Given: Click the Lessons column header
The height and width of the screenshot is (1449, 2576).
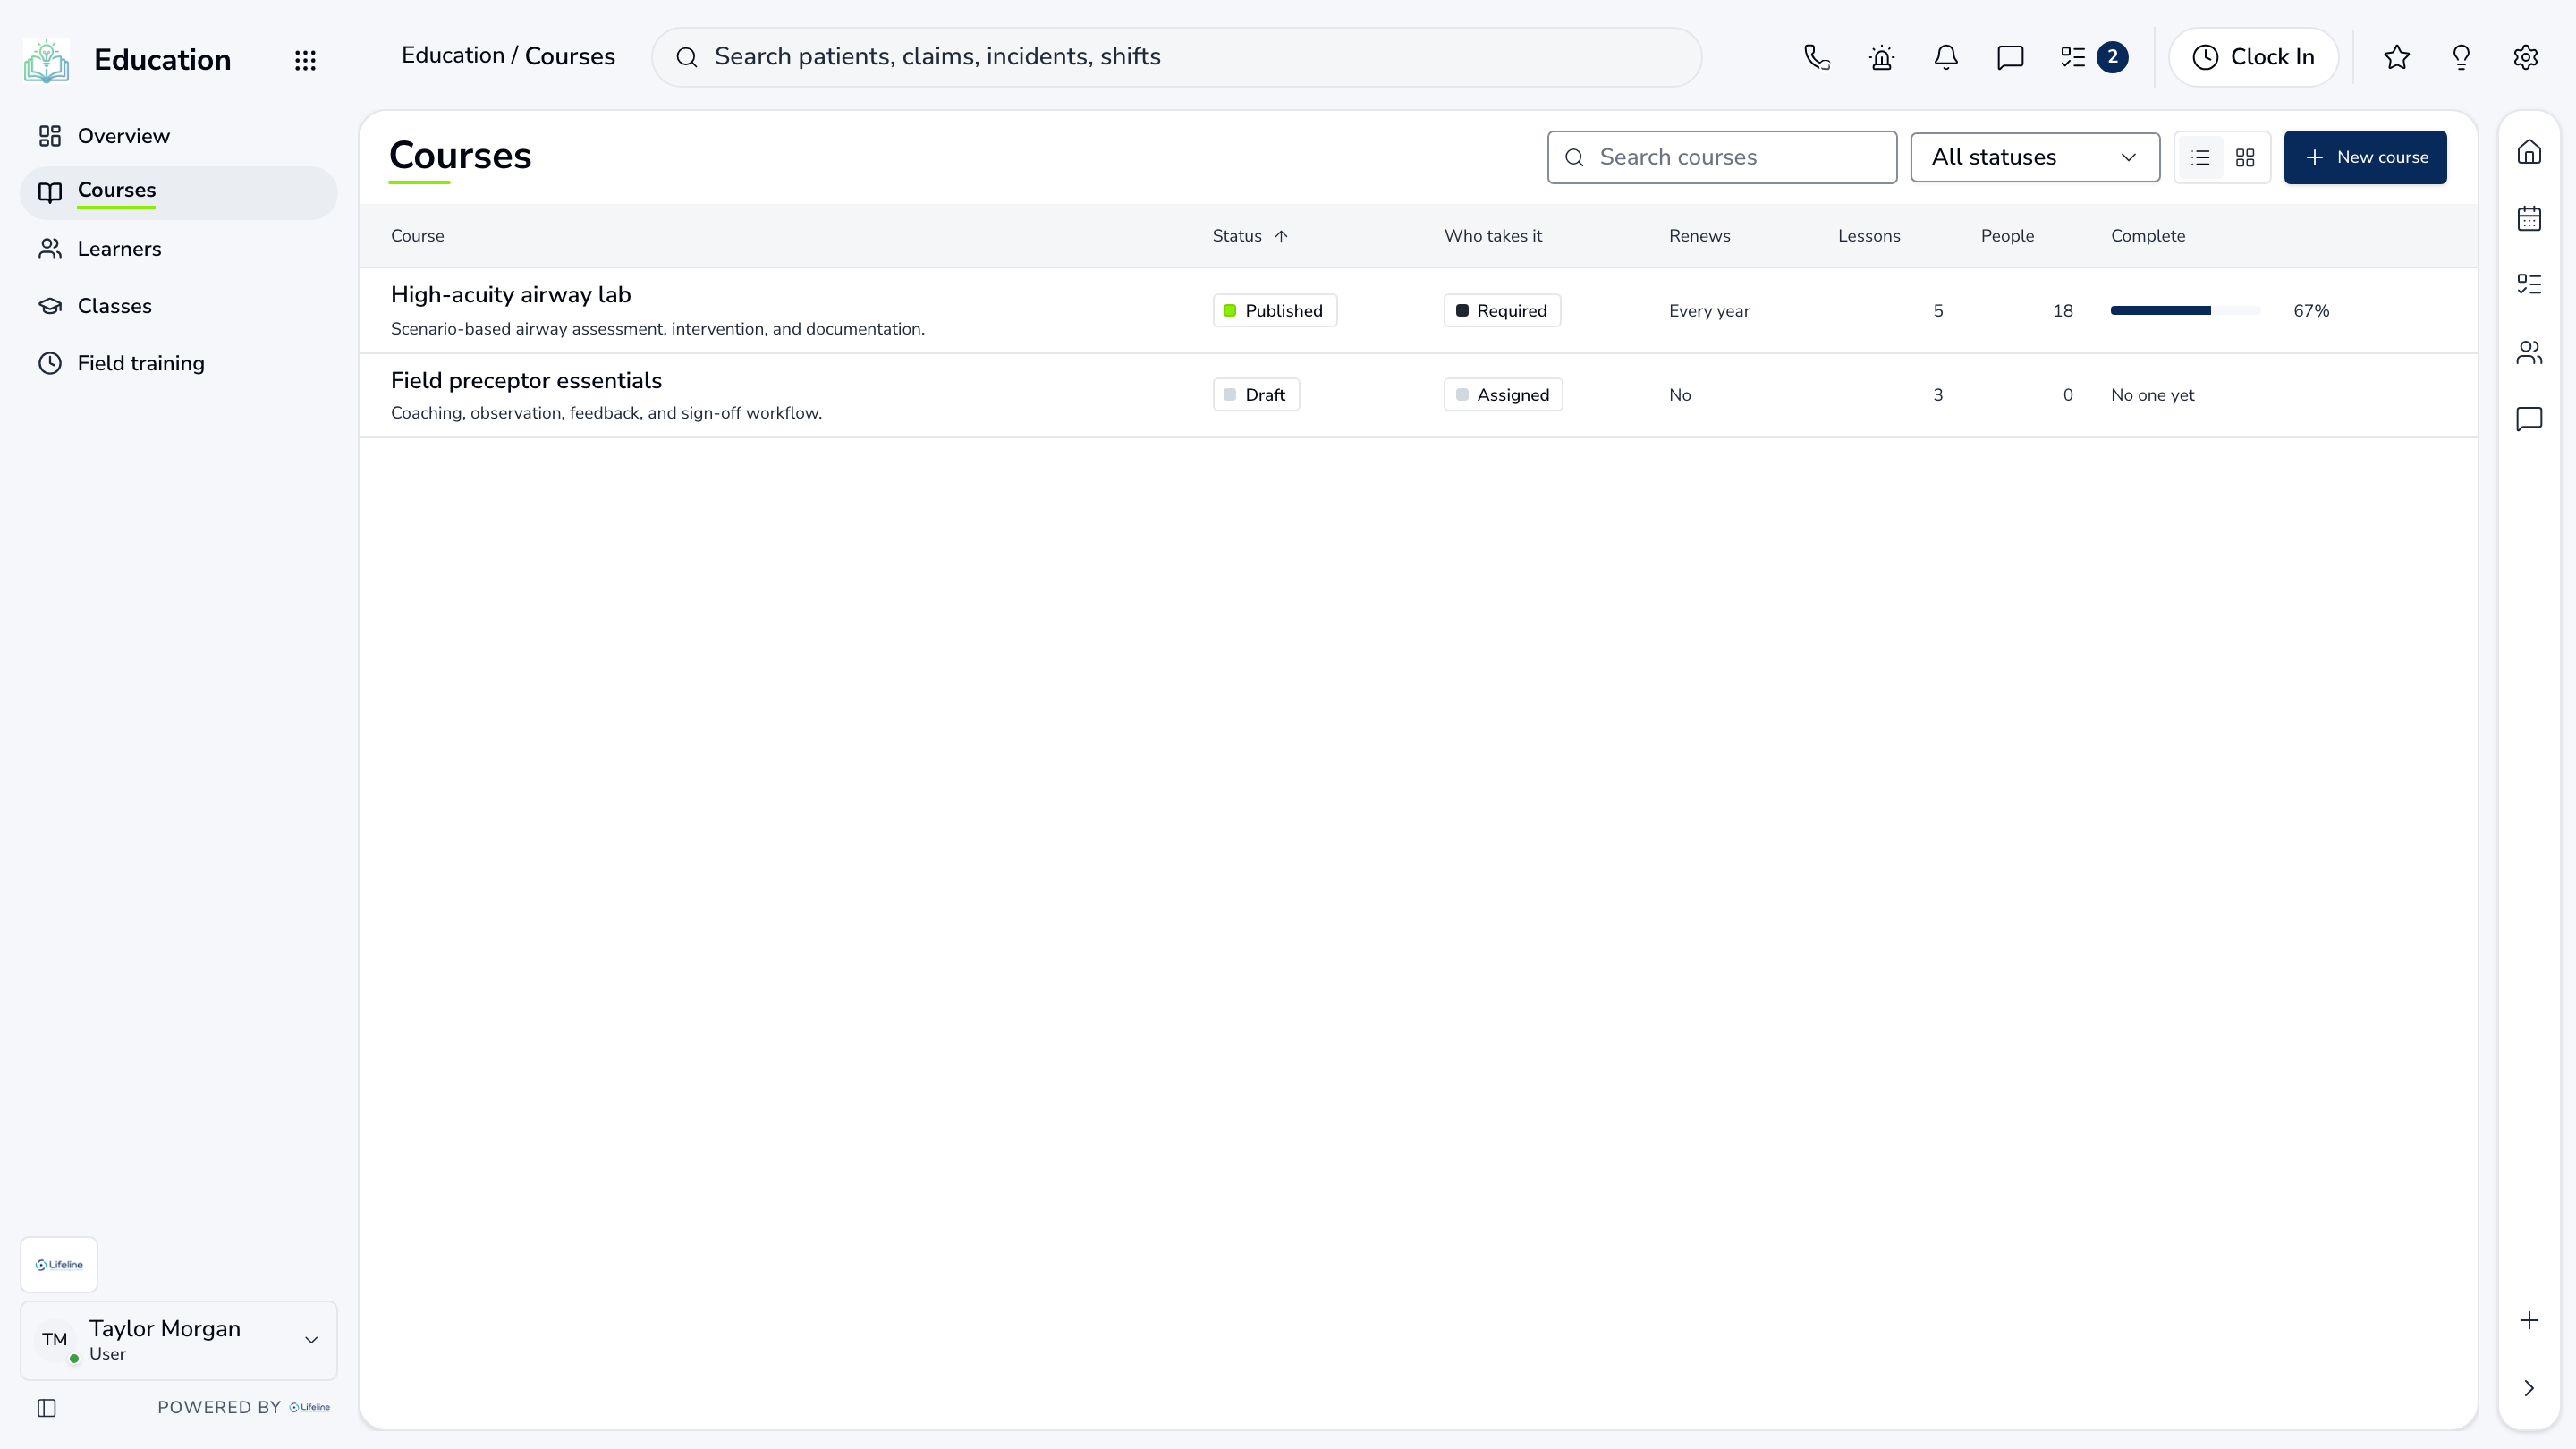Looking at the screenshot, I should tap(1868, 236).
